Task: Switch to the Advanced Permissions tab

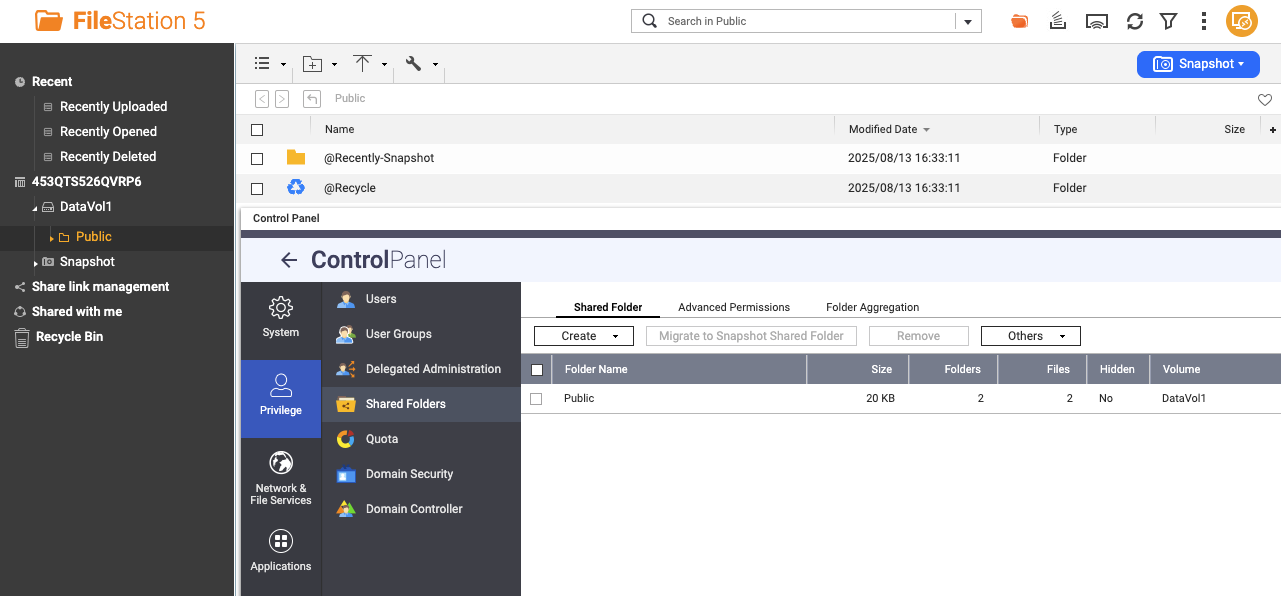Action: (x=733, y=307)
